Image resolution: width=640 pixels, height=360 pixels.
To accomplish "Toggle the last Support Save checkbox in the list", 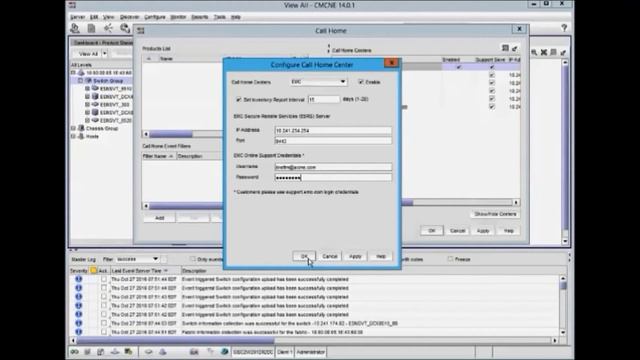I will tap(492, 107).
